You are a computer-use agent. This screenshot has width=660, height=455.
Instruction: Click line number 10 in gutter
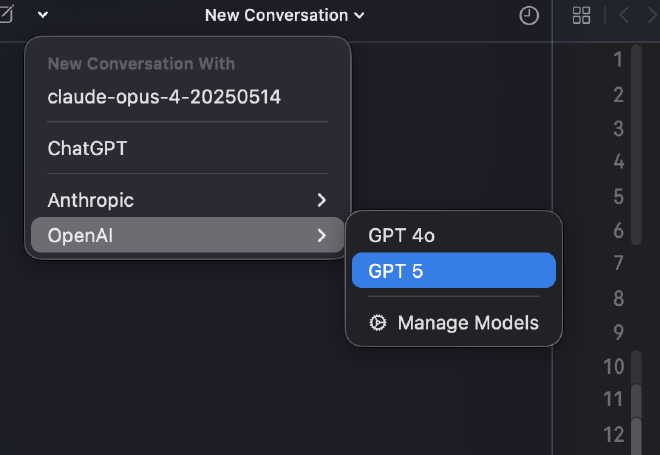tap(613, 366)
